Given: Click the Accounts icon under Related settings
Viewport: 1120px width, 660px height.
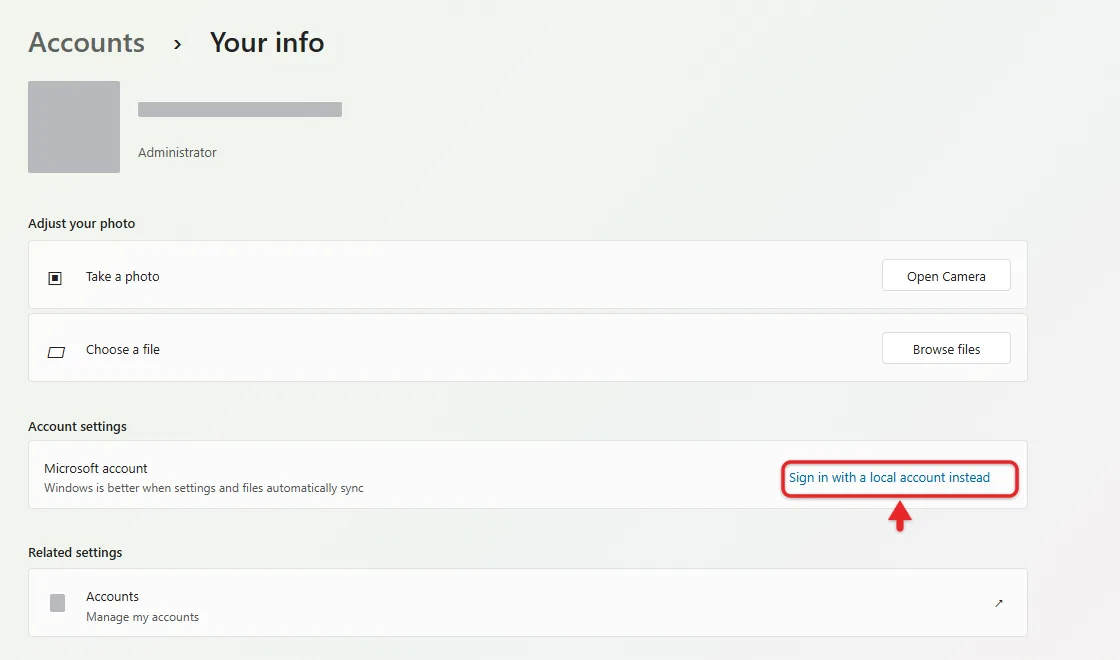Looking at the screenshot, I should (x=58, y=603).
